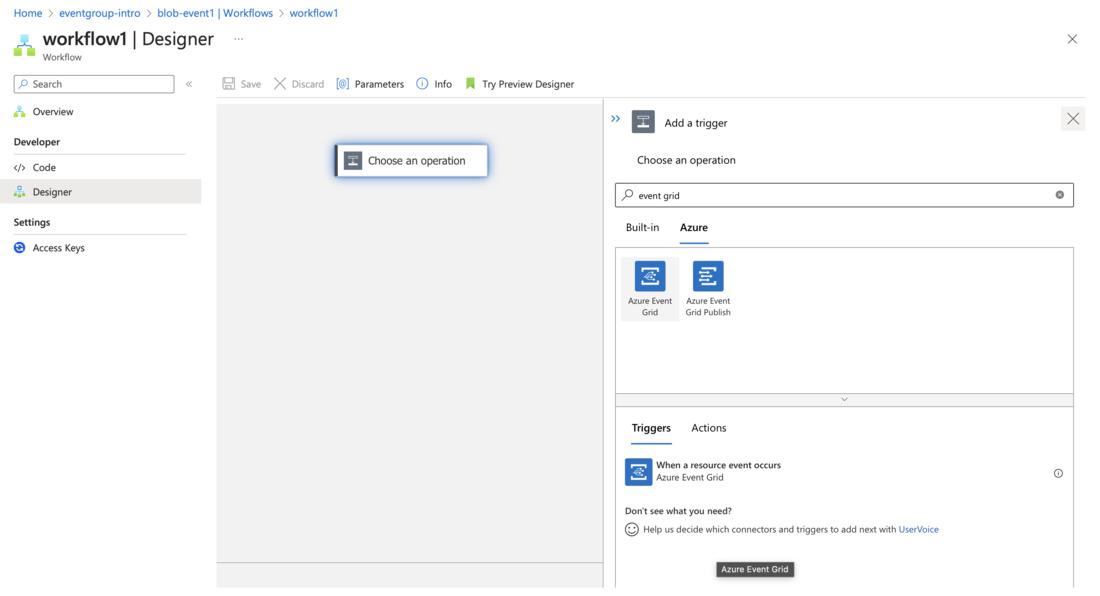Open the UserVoice link
The width and height of the screenshot is (1100, 596).
(x=918, y=529)
